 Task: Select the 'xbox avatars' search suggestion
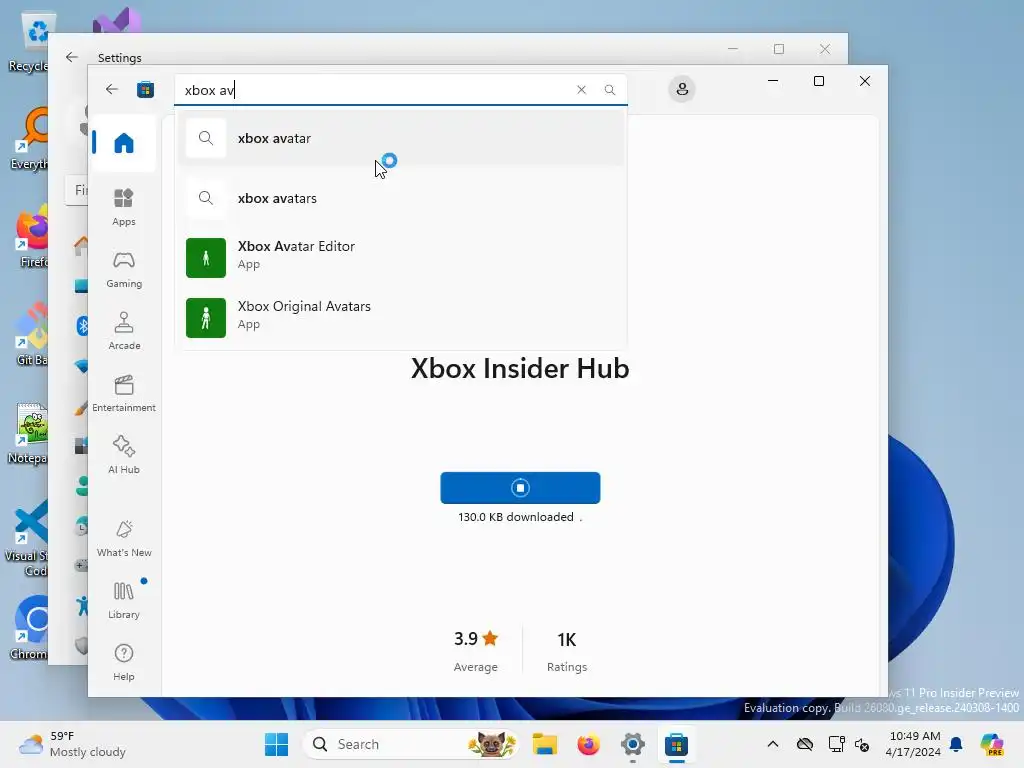click(401, 198)
